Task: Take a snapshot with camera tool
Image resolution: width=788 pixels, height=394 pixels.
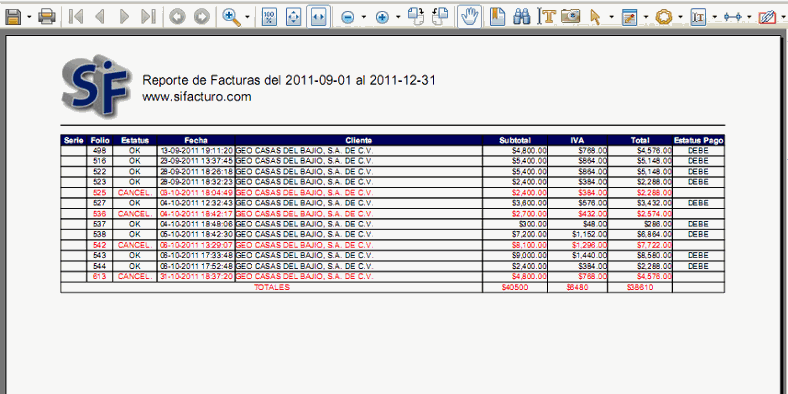Action: click(570, 17)
